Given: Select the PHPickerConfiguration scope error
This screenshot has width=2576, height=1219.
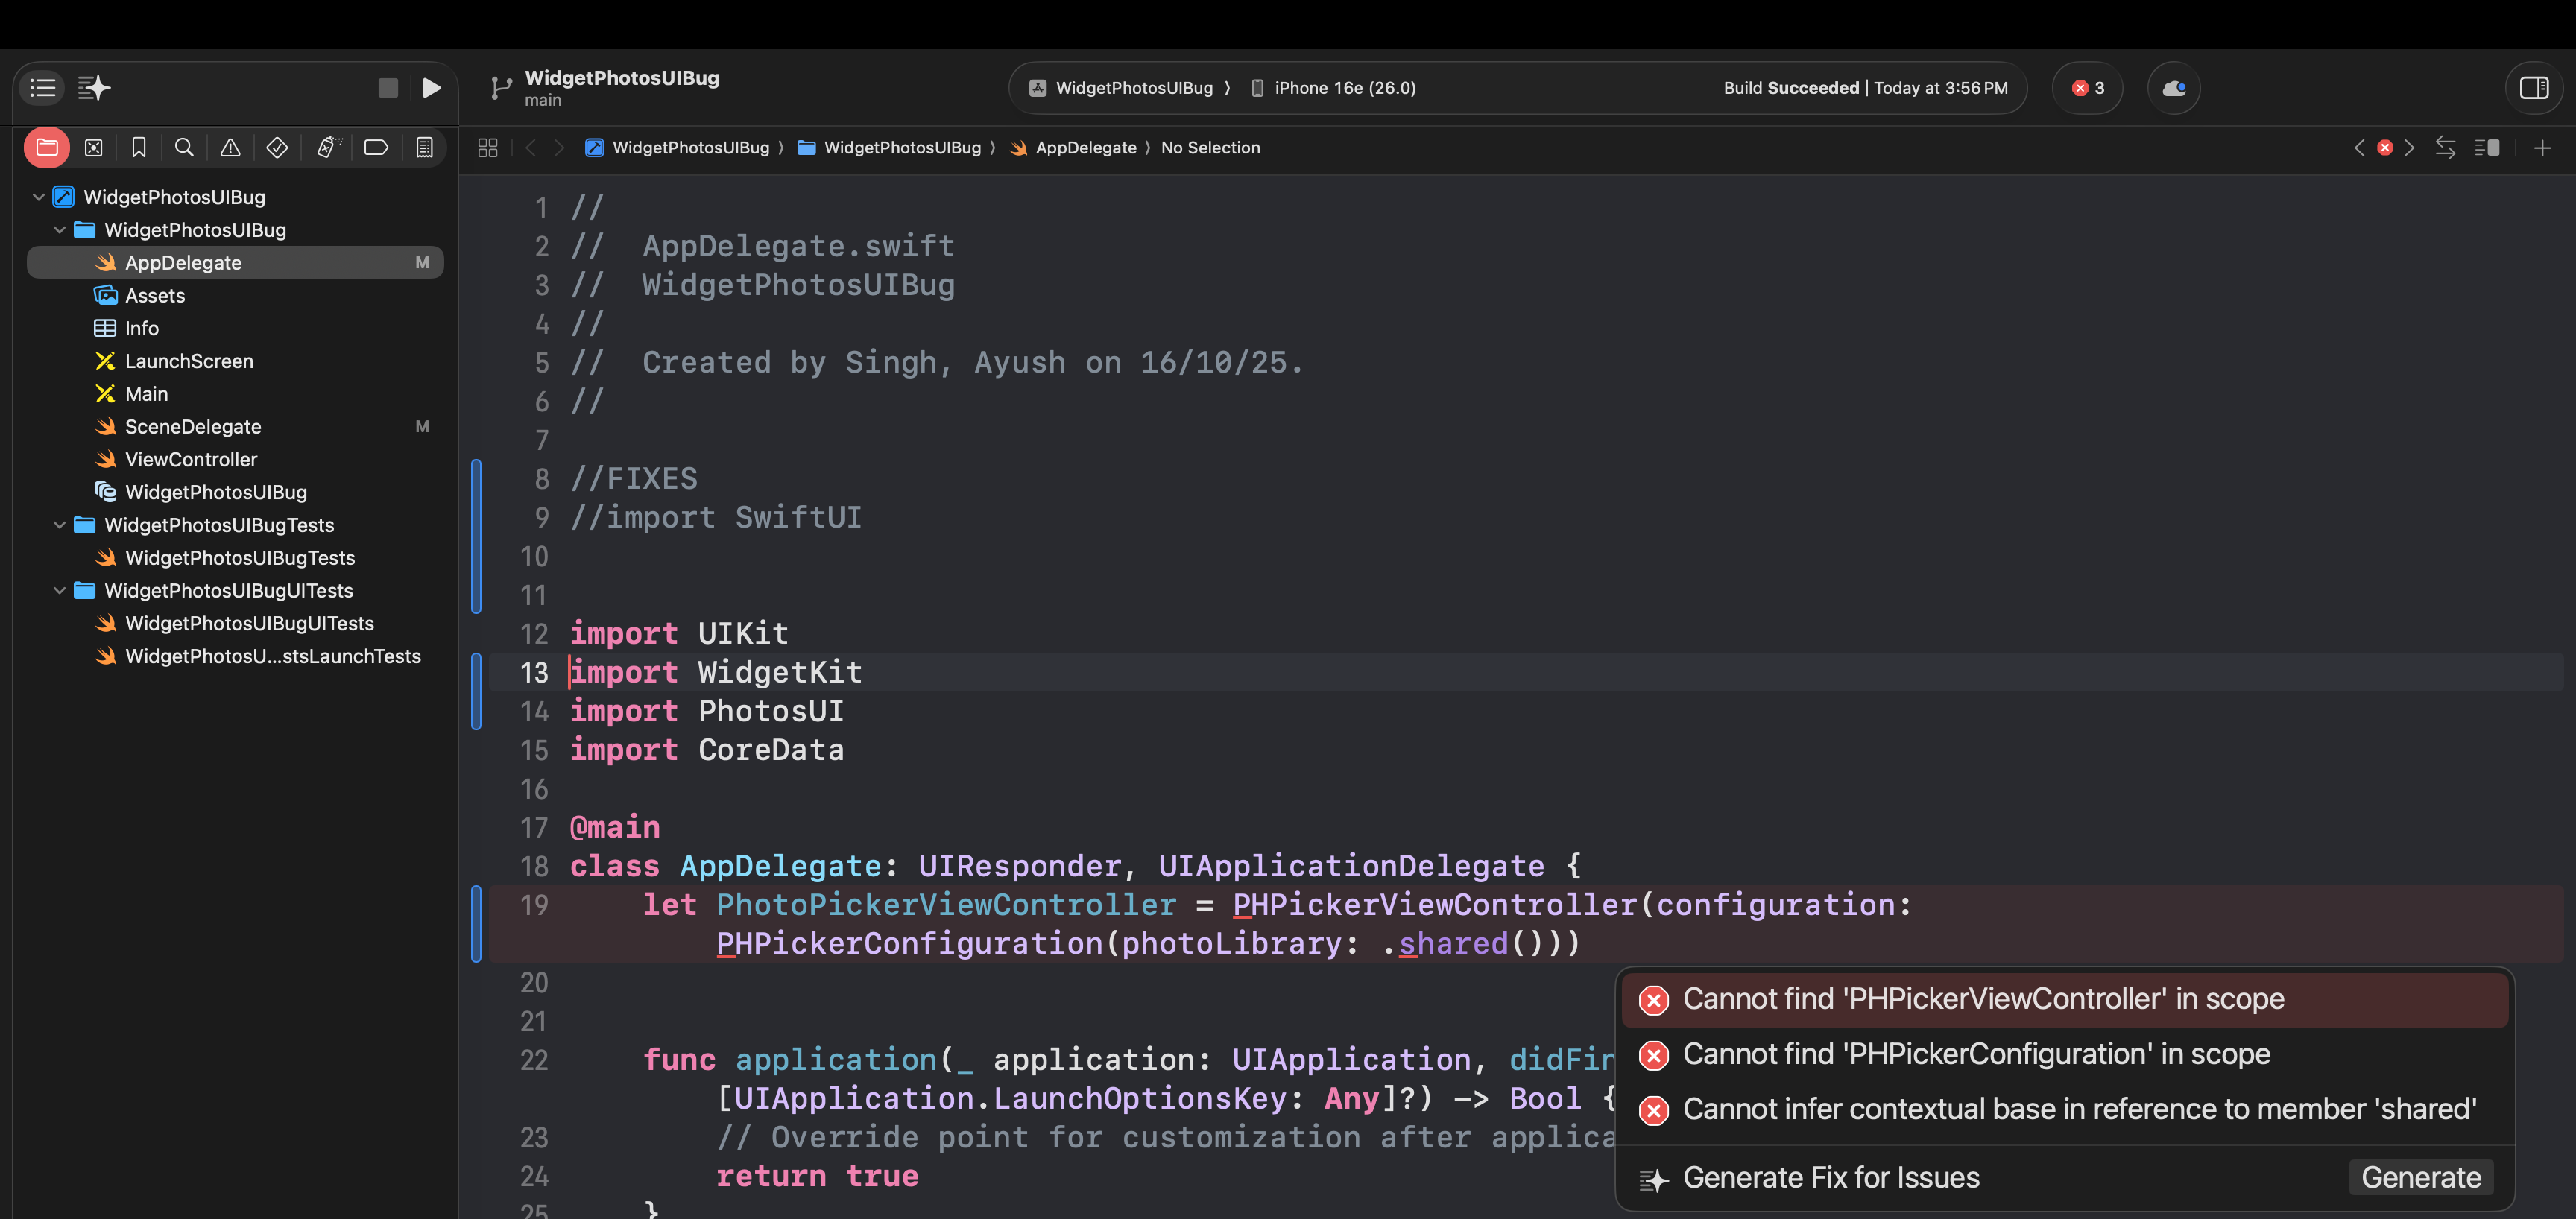Looking at the screenshot, I should [1975, 1054].
